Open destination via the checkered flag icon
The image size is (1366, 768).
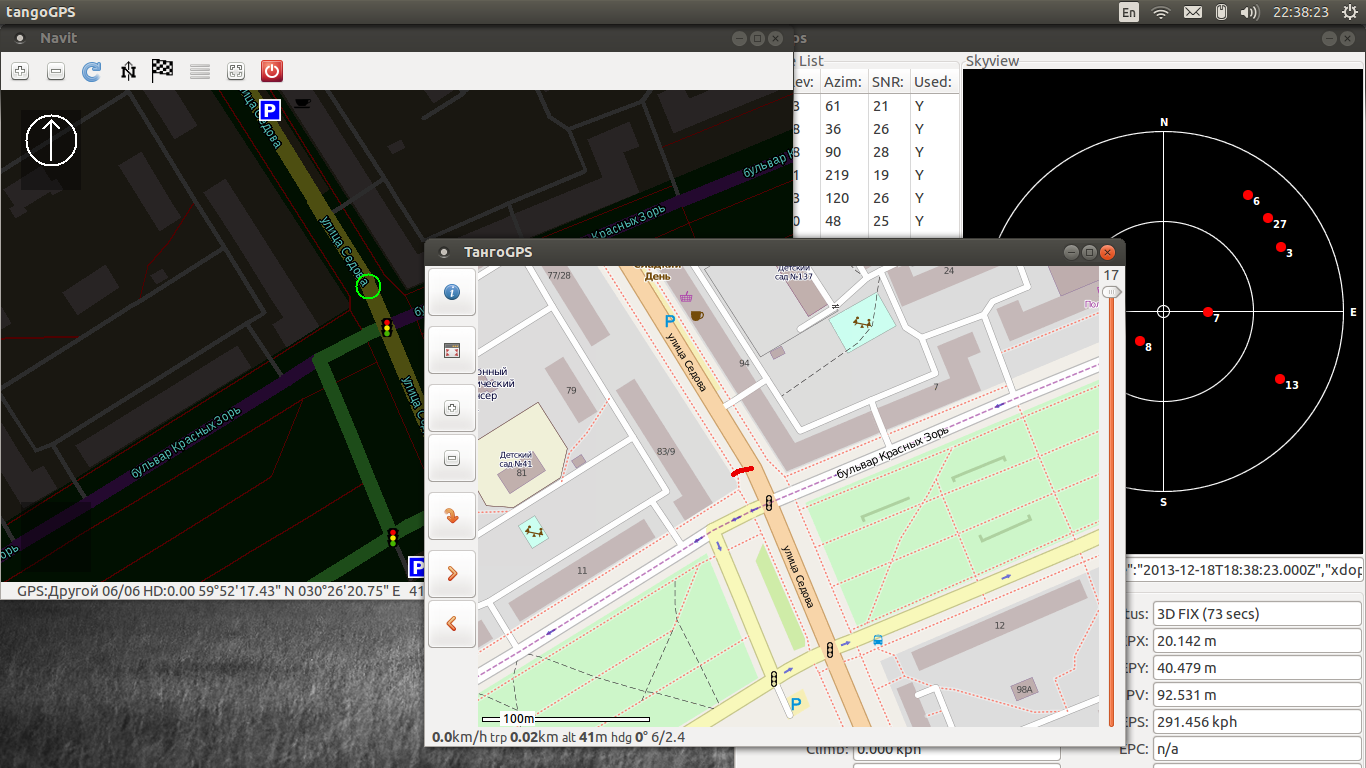coord(163,71)
